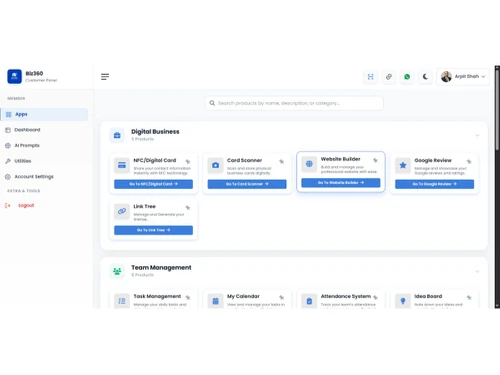Click the Team Management people icon
The image size is (500, 375).
[x=117, y=271]
